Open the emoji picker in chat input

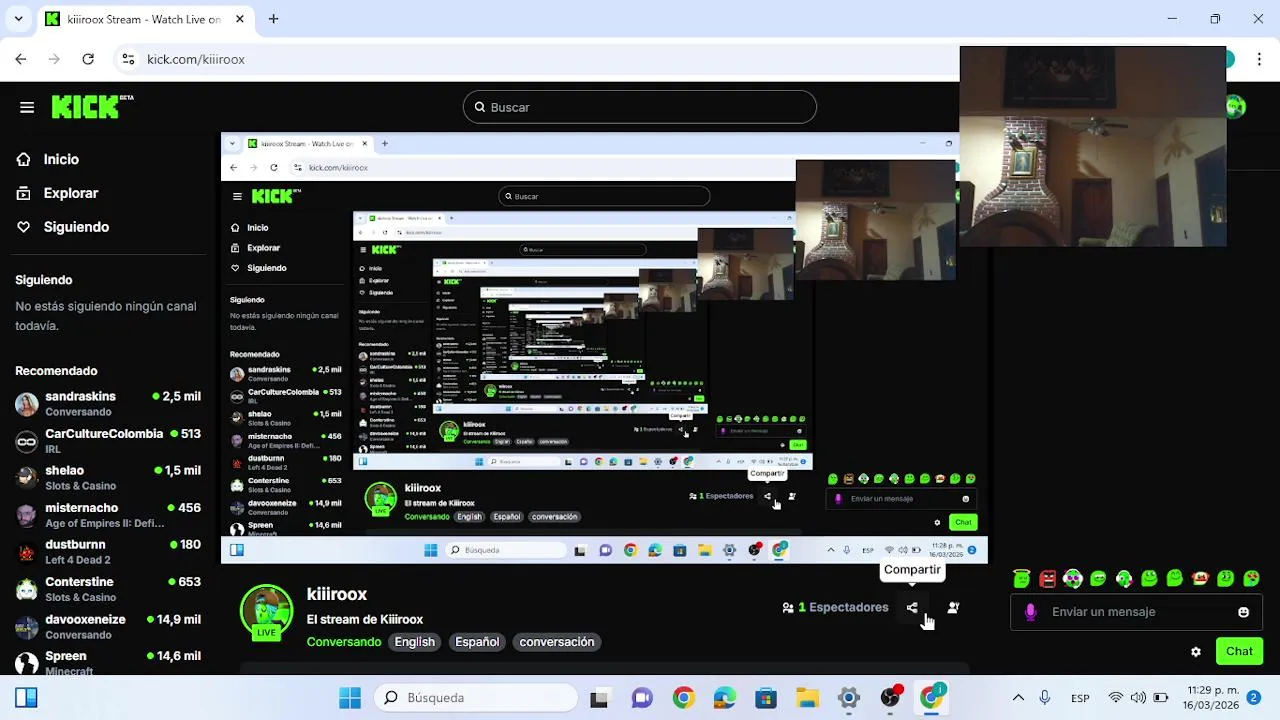1243,612
